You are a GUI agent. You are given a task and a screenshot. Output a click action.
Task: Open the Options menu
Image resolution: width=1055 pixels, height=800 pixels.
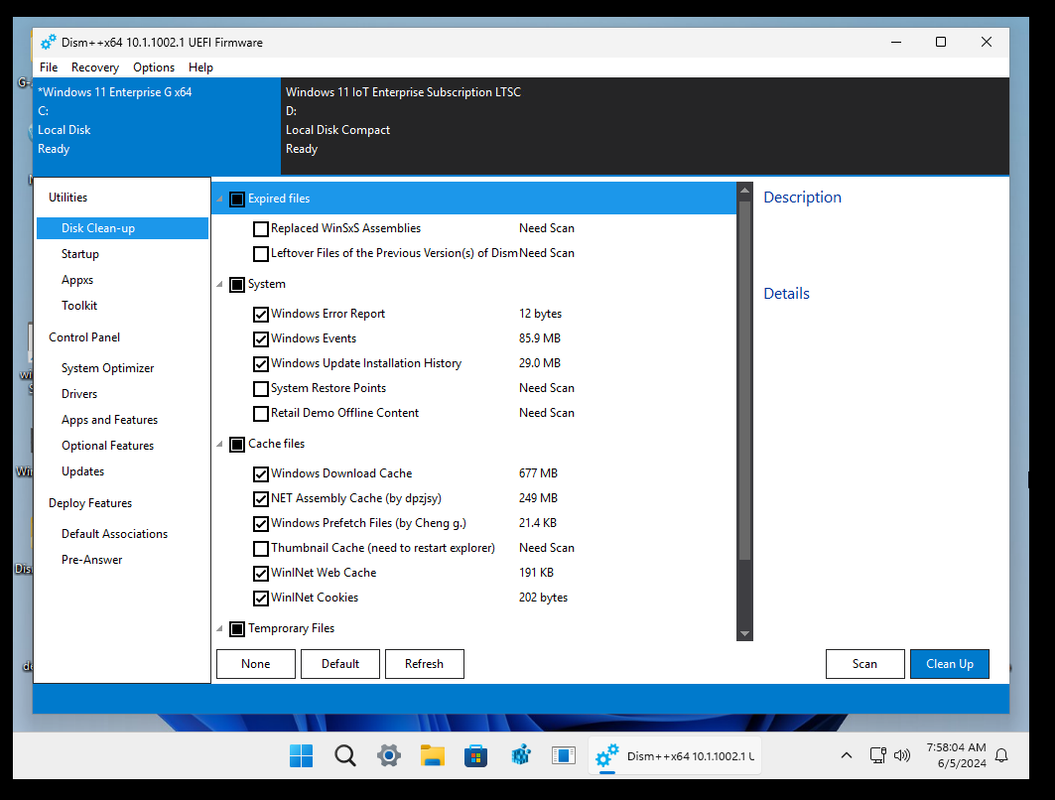[x=153, y=67]
